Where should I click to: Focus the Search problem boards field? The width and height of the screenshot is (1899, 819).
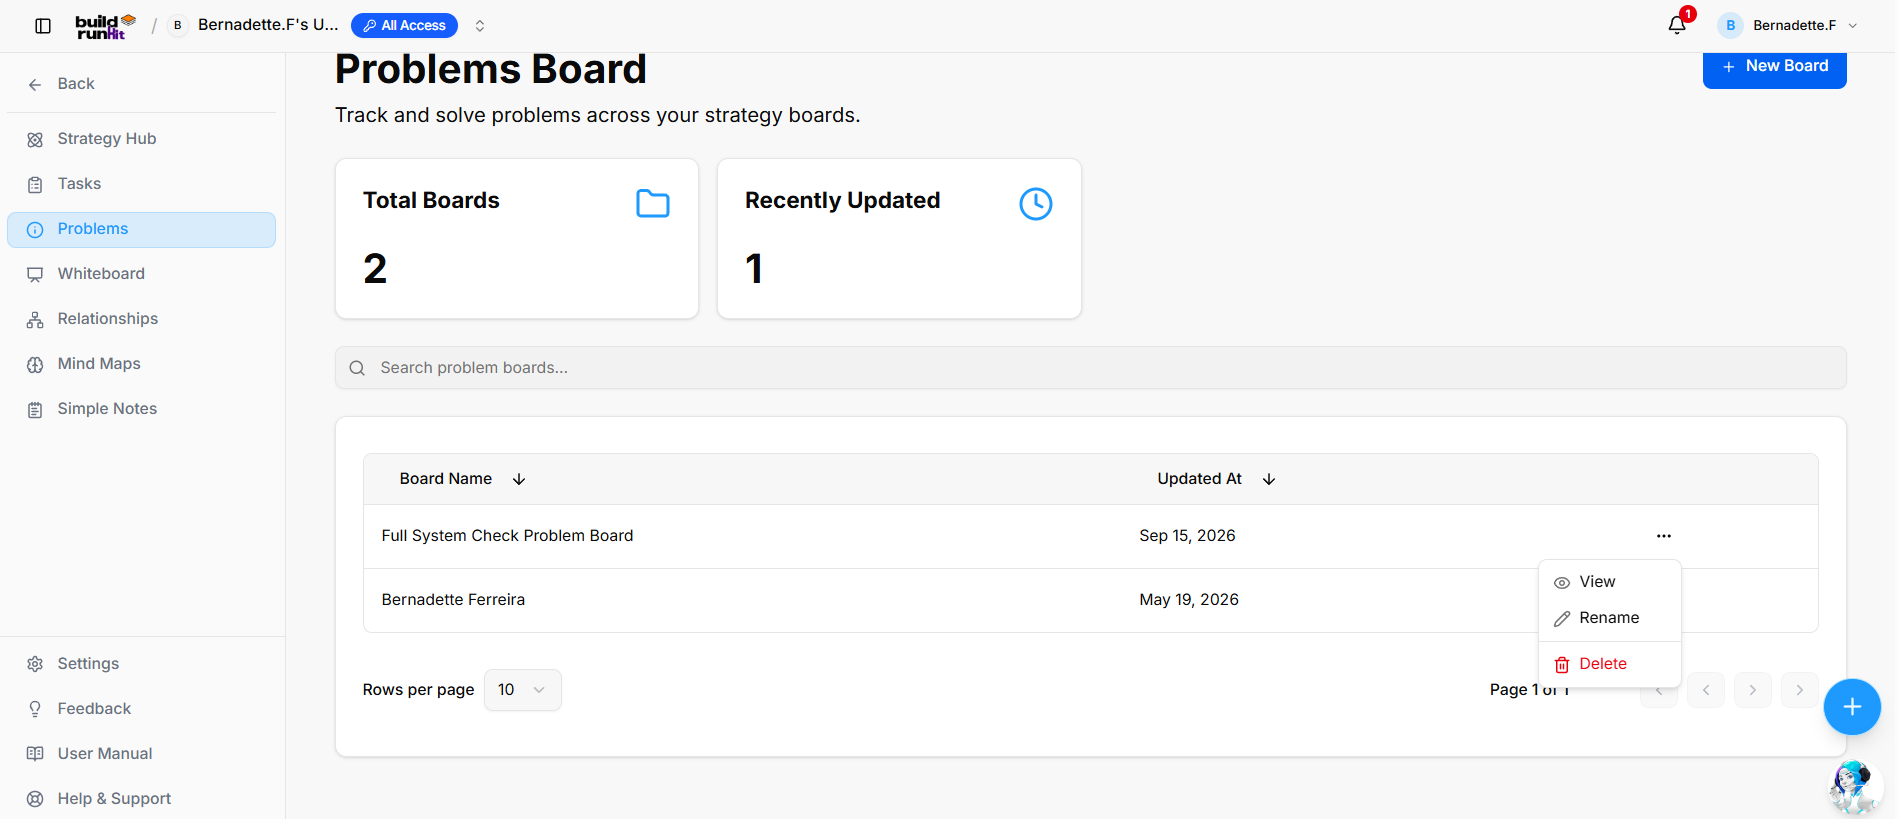click(1091, 368)
